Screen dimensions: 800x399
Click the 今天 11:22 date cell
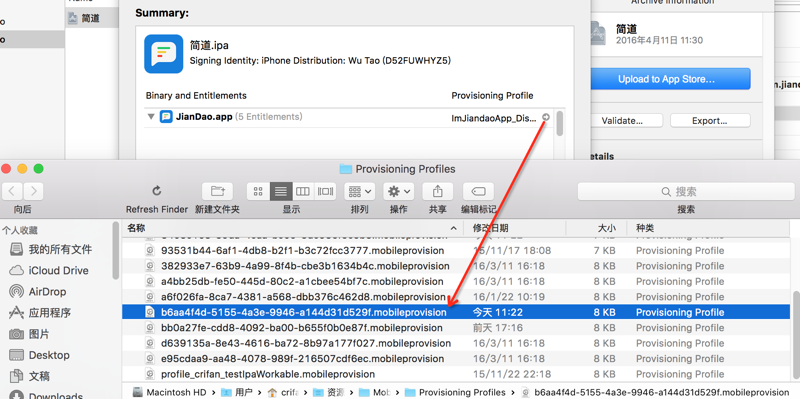point(498,312)
